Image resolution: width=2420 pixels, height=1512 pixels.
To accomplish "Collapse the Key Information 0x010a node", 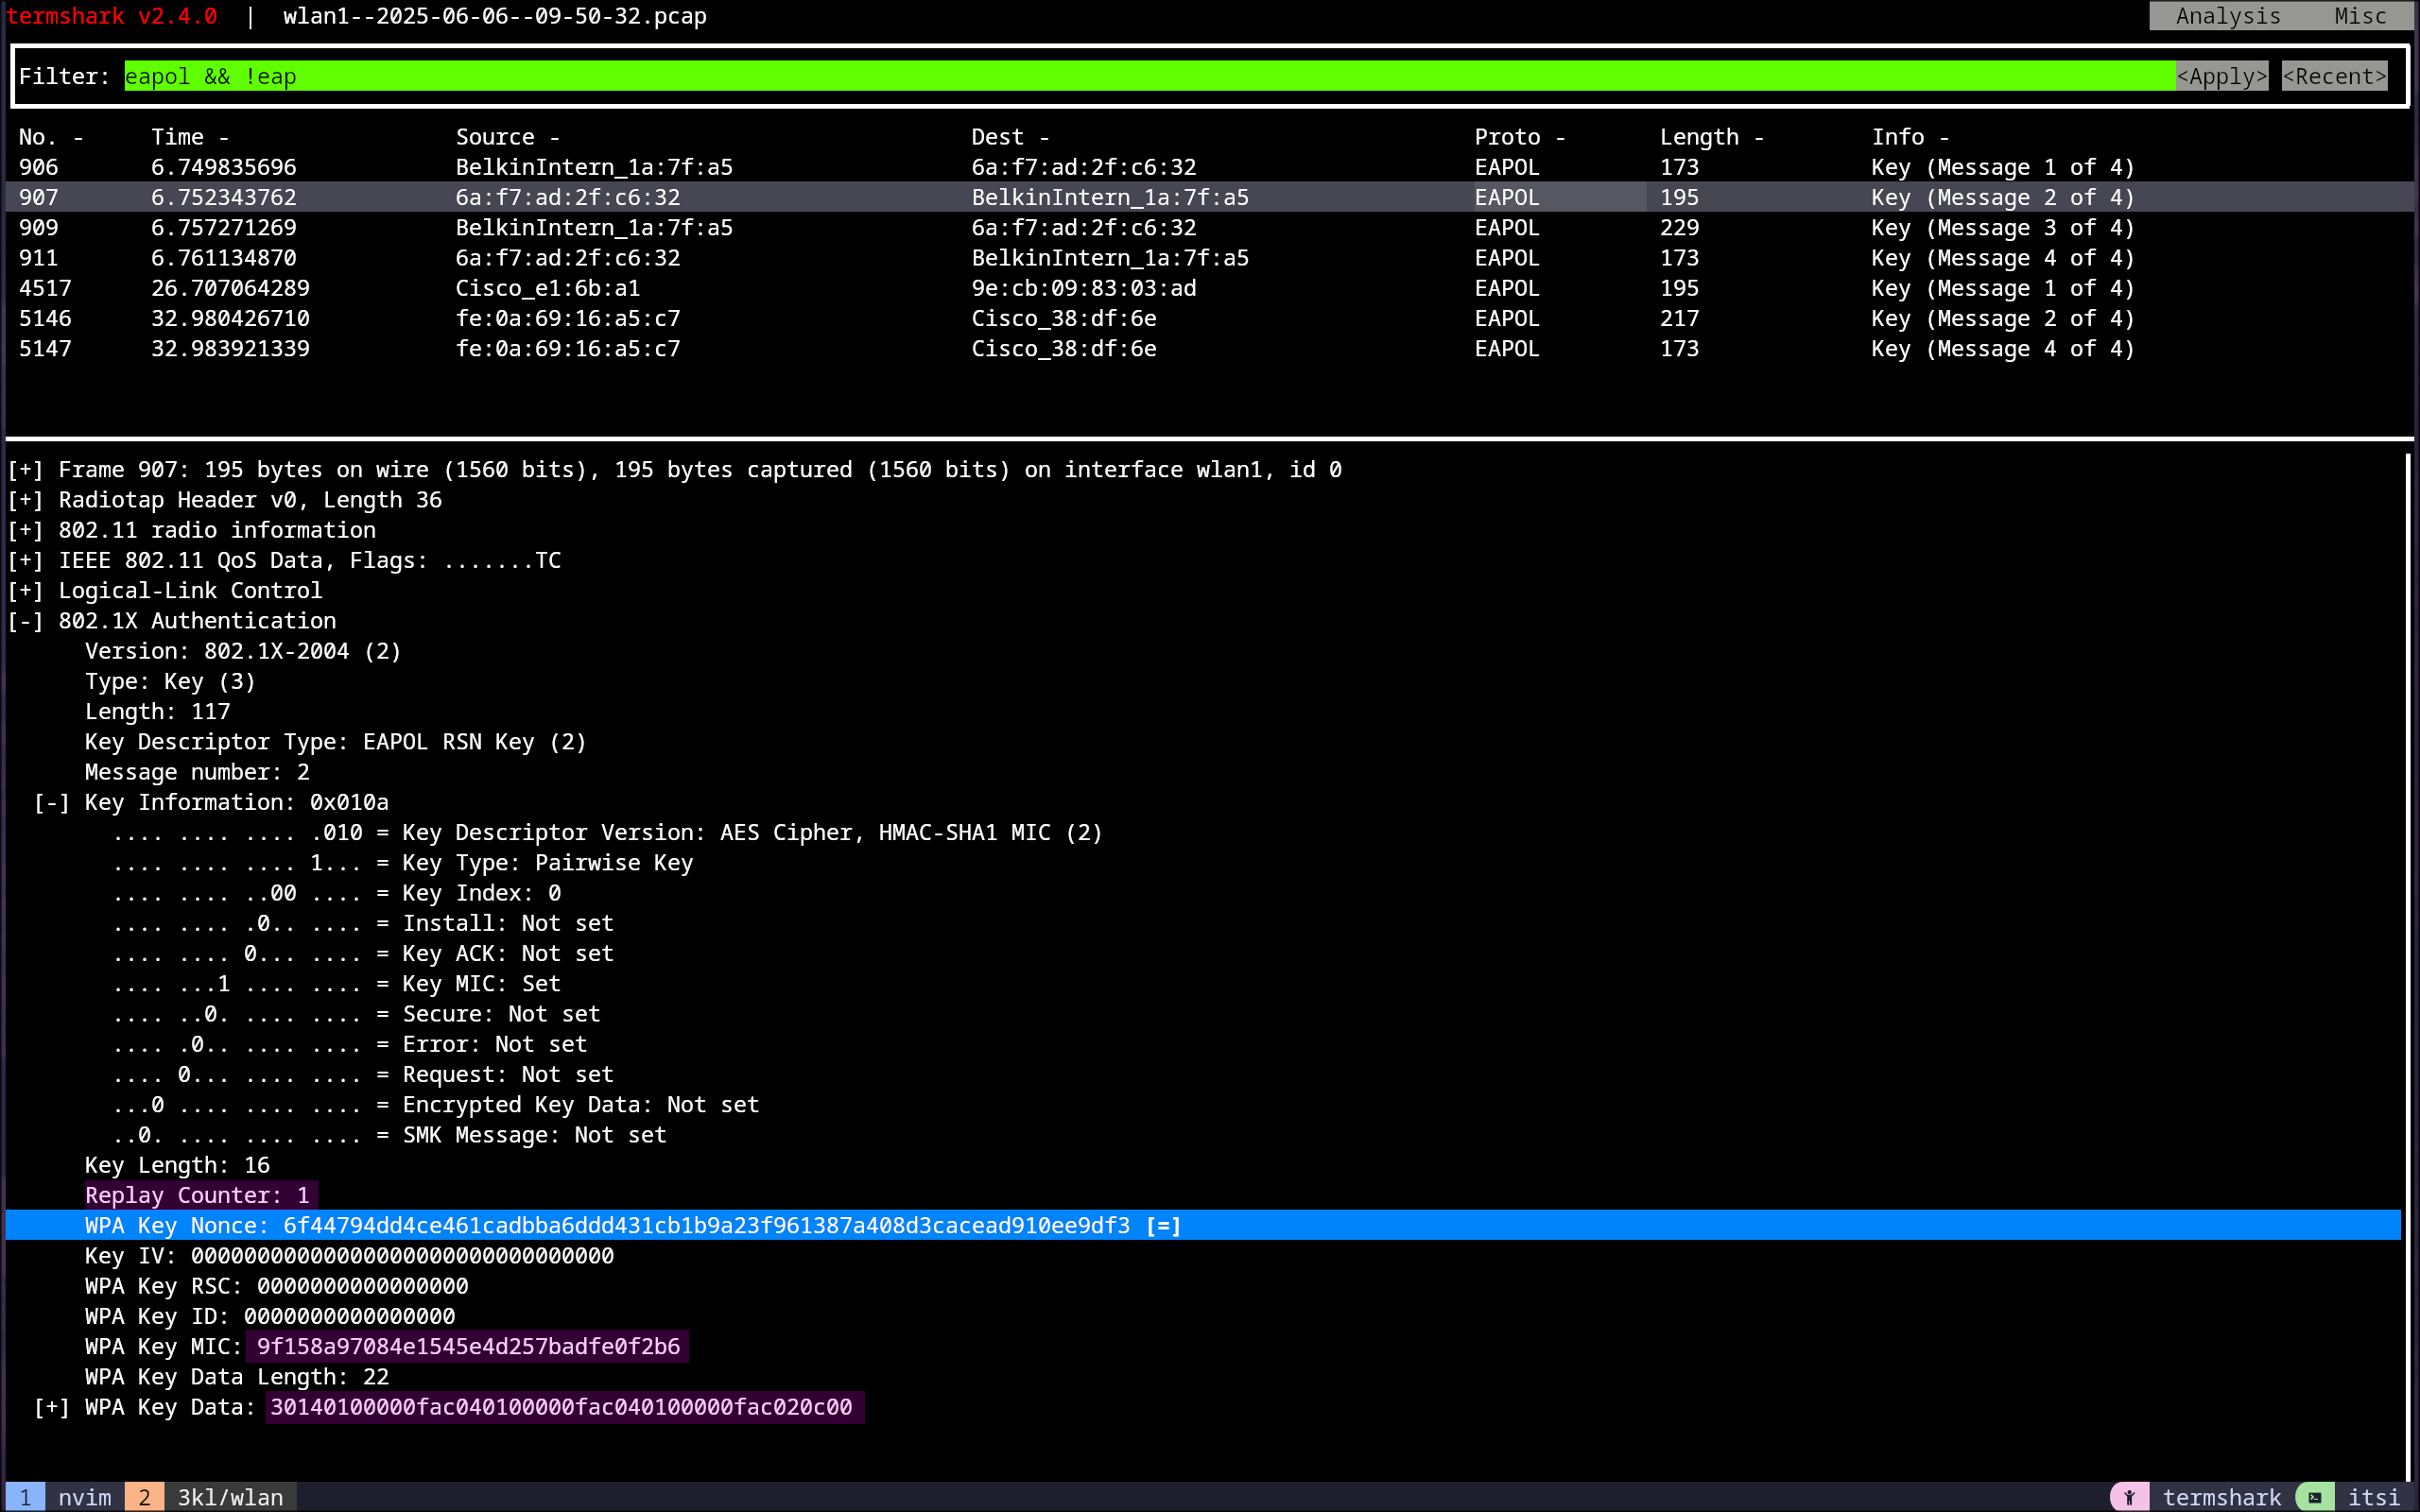I will point(52,802).
